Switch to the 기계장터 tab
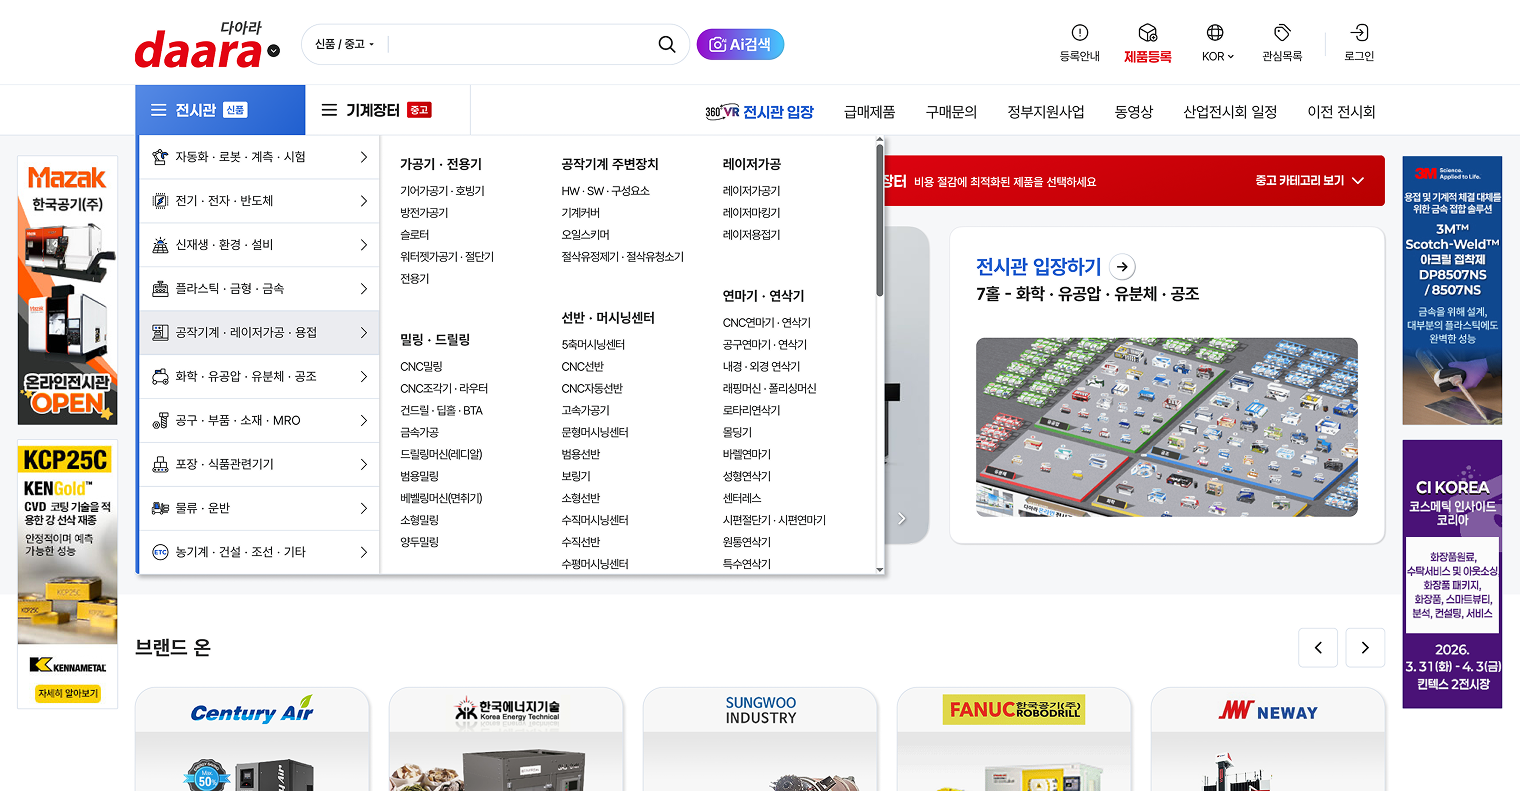Screen dimensions: 1520x792 click(388, 110)
